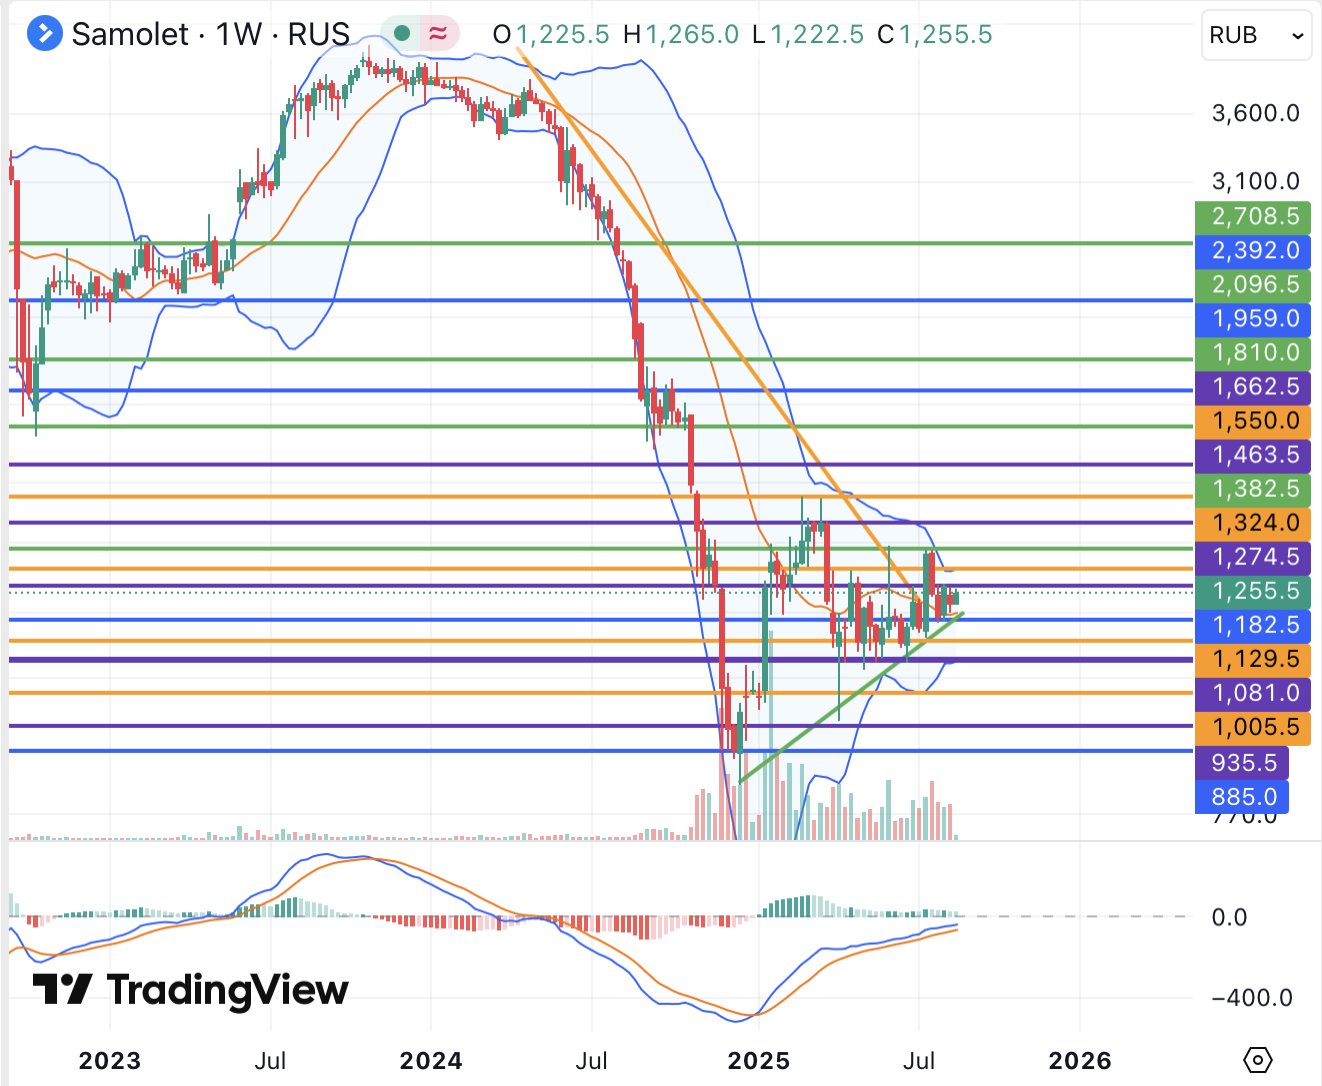Click the green market status dot

point(402,34)
